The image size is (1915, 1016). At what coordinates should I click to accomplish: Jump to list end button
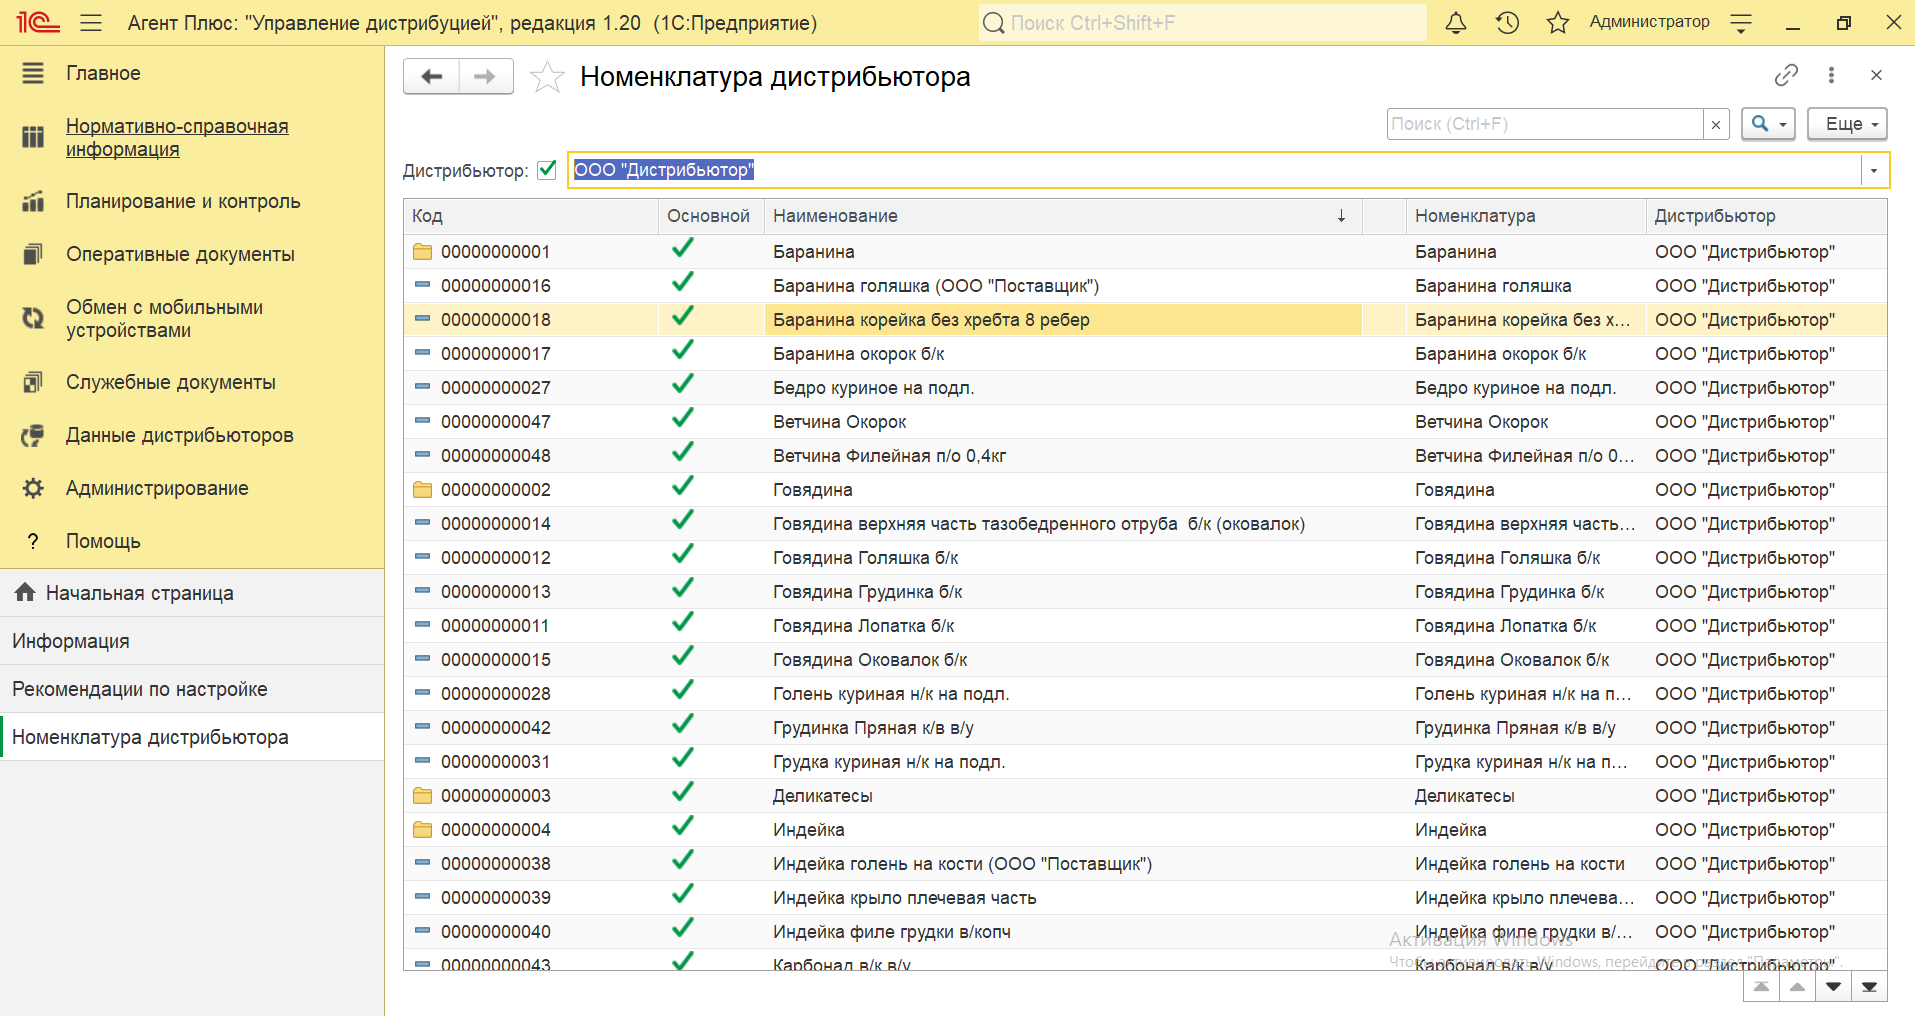pyautogui.click(x=1869, y=987)
